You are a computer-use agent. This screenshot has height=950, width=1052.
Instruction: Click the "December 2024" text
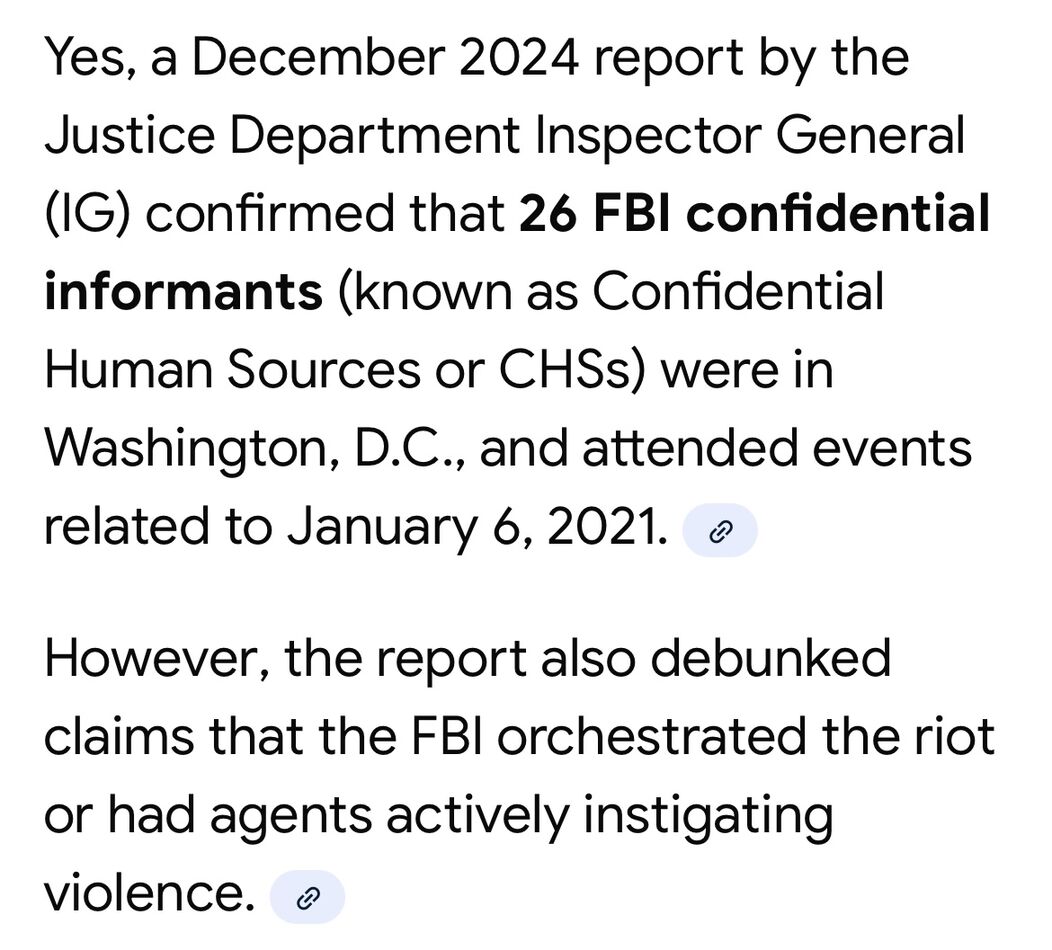[x=385, y=59]
